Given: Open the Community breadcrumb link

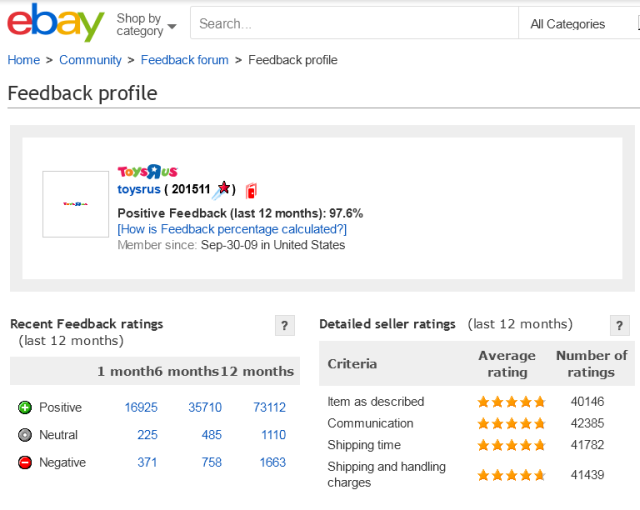Looking at the screenshot, I should coord(90,60).
